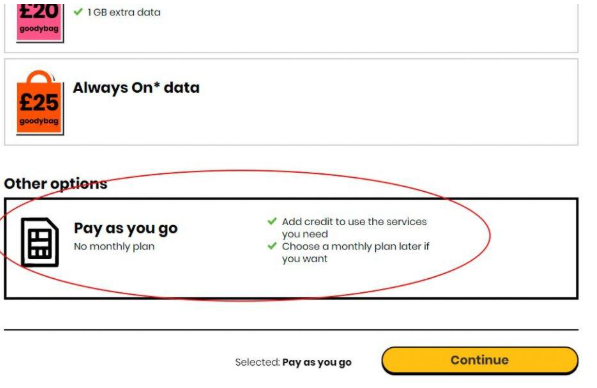Click the Other options section heading

(56, 184)
